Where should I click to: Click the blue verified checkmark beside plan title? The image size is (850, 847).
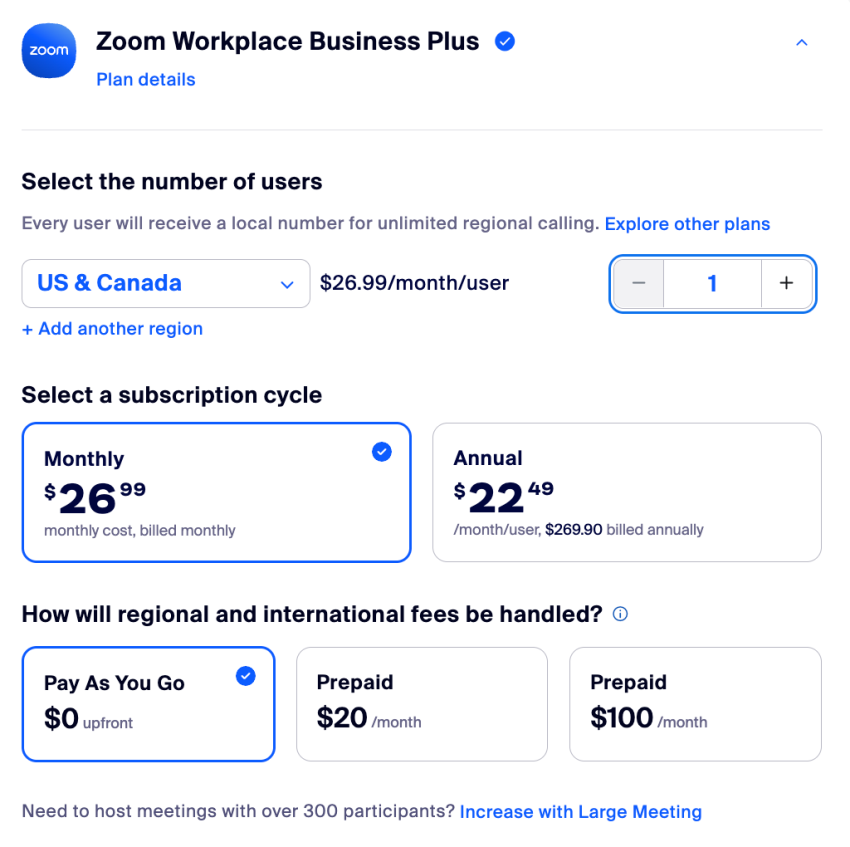point(504,41)
